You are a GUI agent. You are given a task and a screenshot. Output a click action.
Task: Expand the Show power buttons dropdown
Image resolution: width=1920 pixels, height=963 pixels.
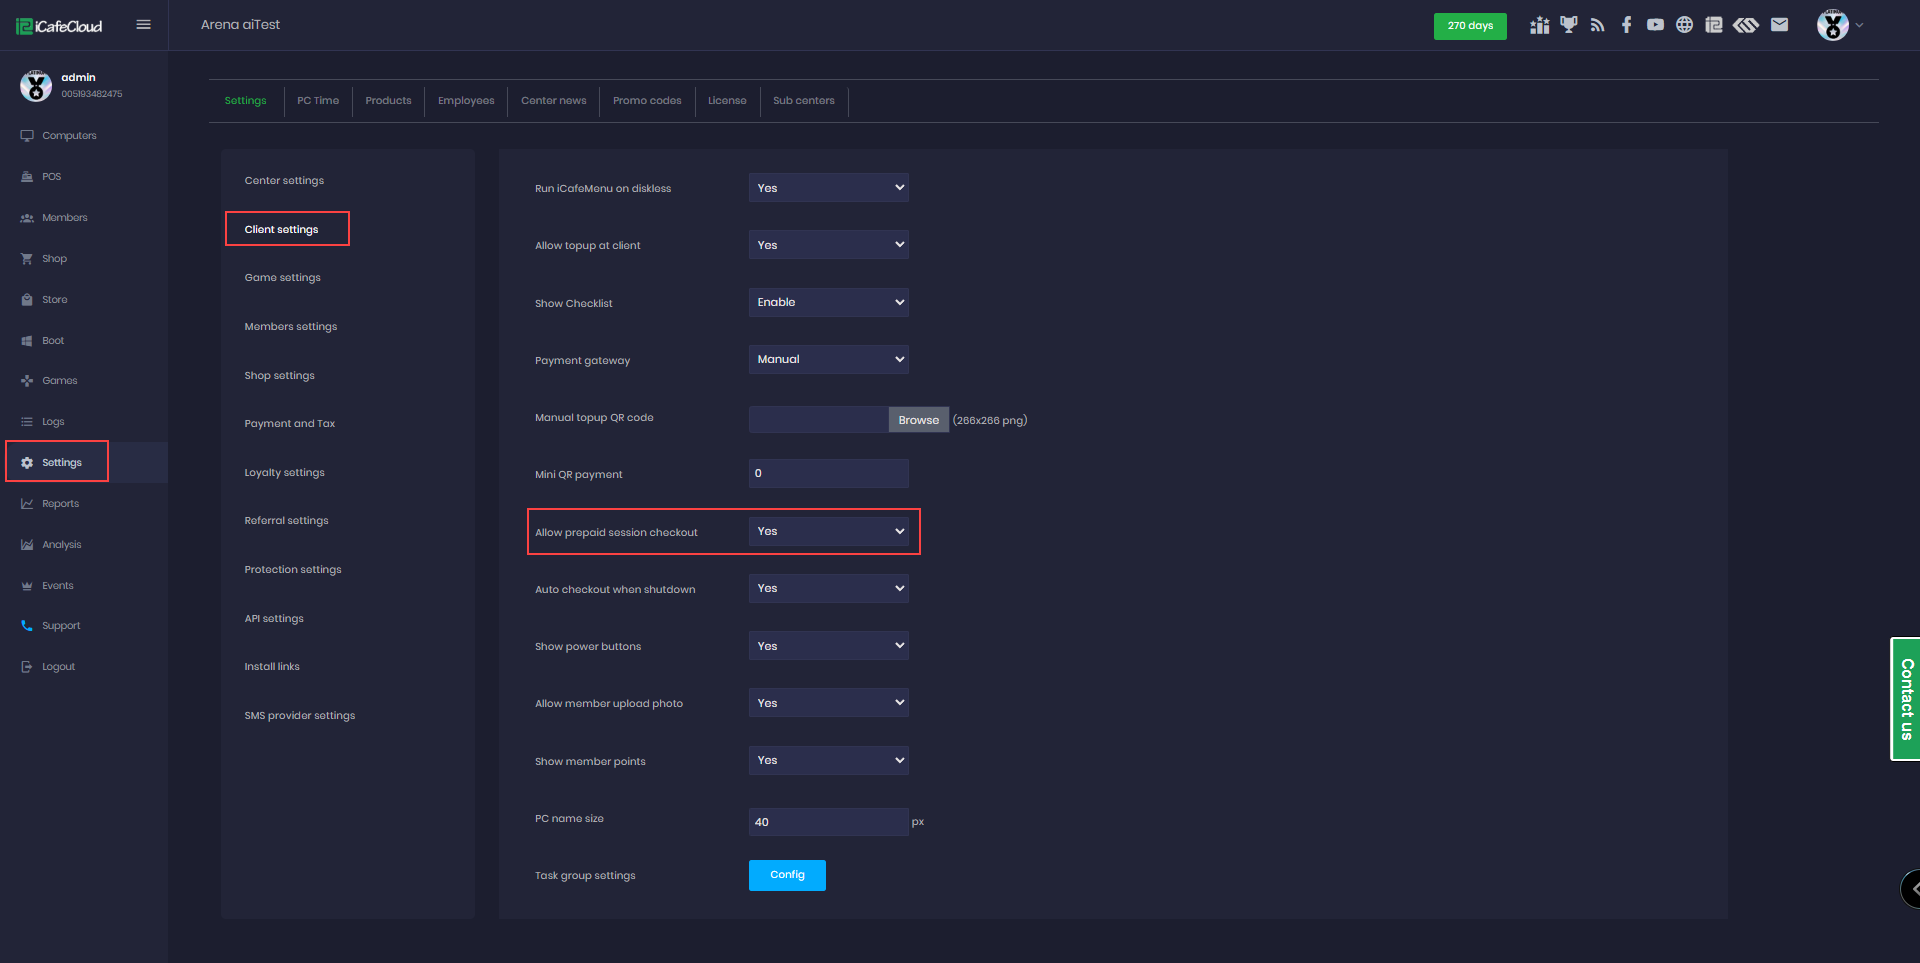pyautogui.click(x=828, y=646)
